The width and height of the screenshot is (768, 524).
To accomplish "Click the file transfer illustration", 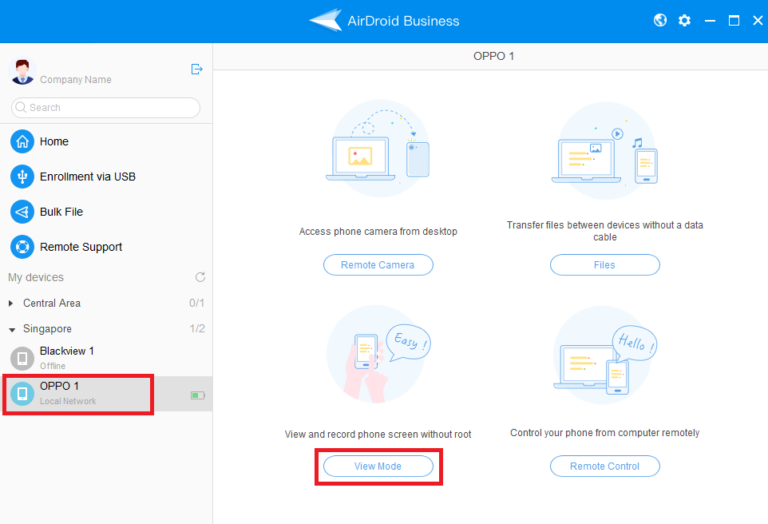I will (605, 151).
